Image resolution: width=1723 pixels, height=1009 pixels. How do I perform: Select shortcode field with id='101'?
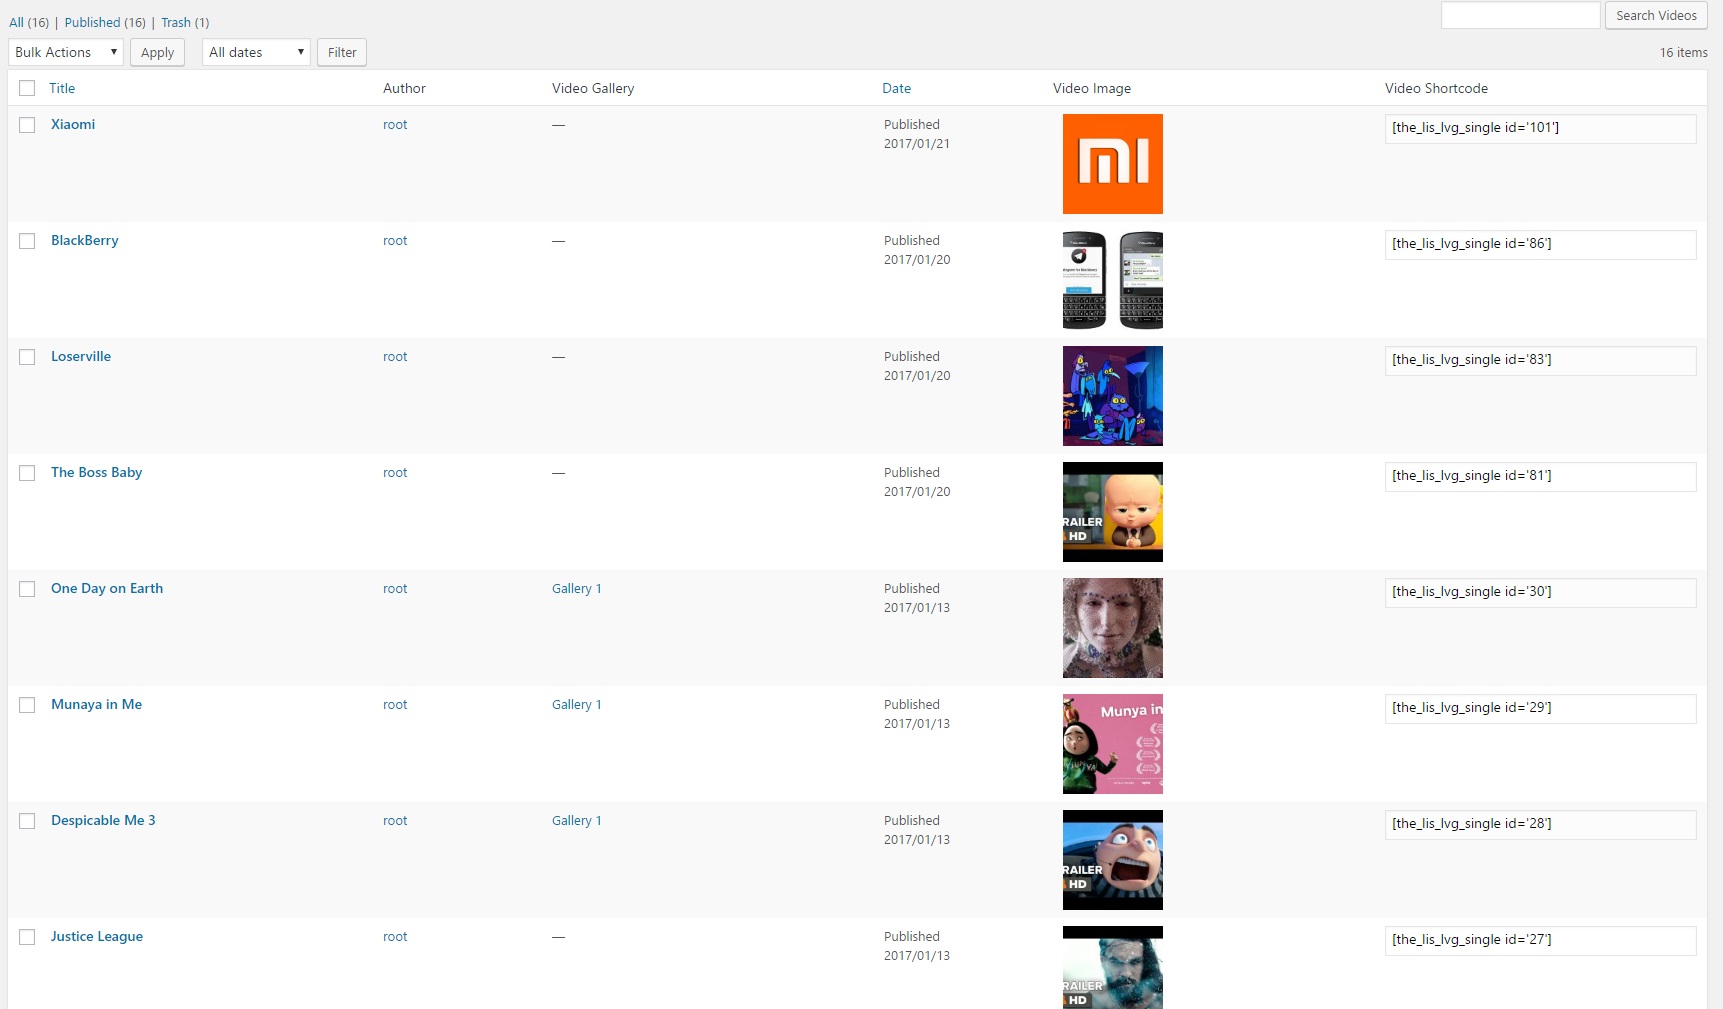[x=1540, y=128]
